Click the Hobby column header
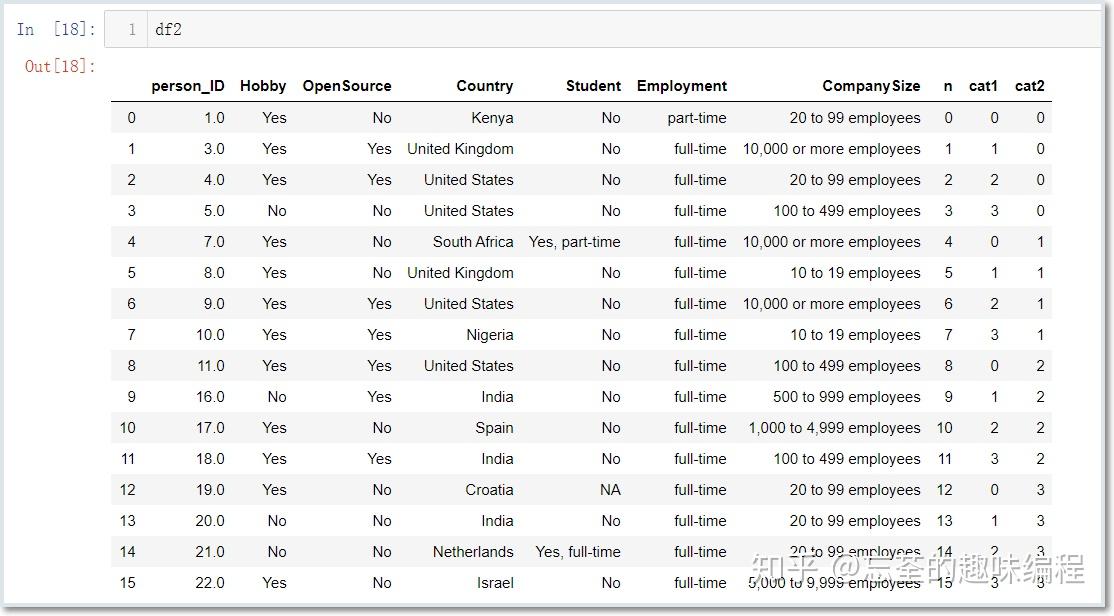 pyautogui.click(x=263, y=86)
